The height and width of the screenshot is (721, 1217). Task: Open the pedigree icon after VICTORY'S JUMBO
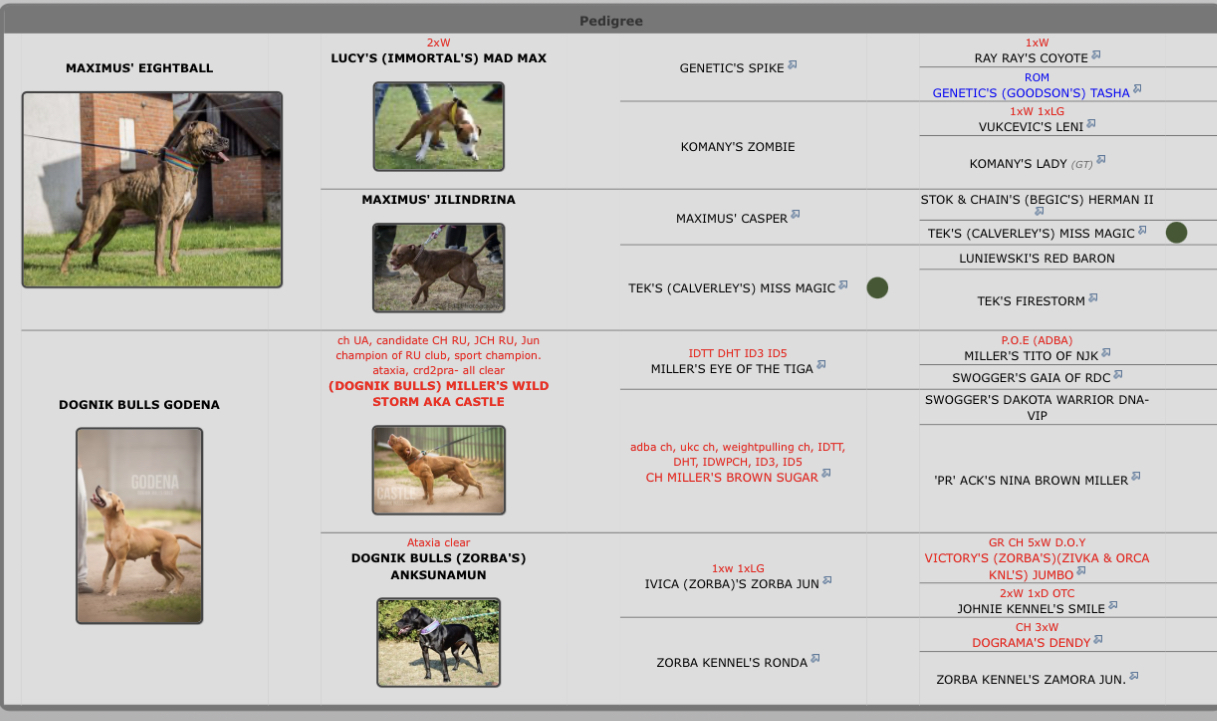click(x=1081, y=572)
